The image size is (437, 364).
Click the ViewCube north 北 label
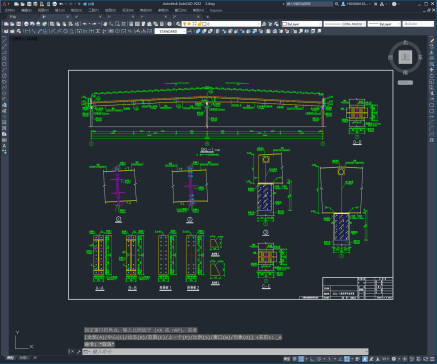click(406, 42)
